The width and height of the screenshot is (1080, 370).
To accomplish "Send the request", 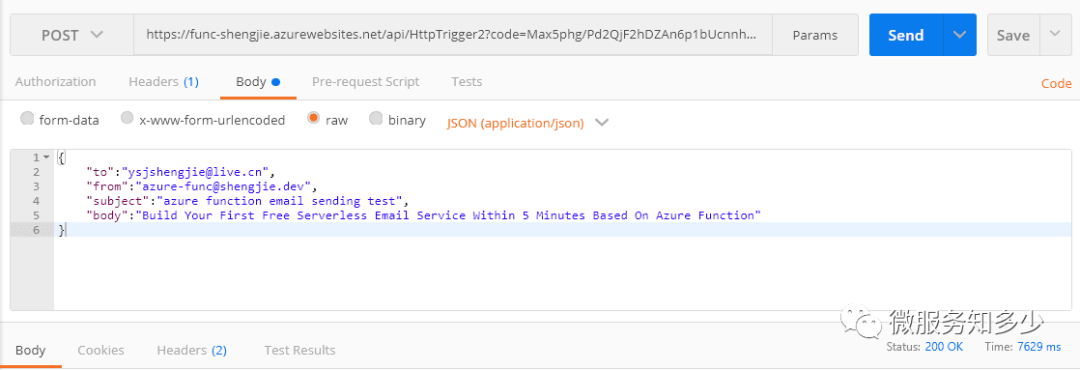I will (x=906, y=35).
